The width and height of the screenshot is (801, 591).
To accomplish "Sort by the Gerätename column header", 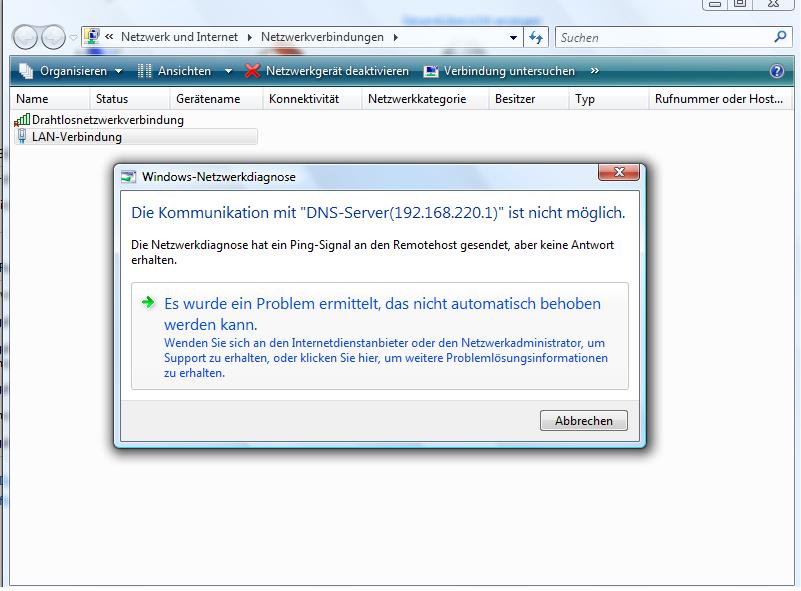I will pyautogui.click(x=216, y=99).
